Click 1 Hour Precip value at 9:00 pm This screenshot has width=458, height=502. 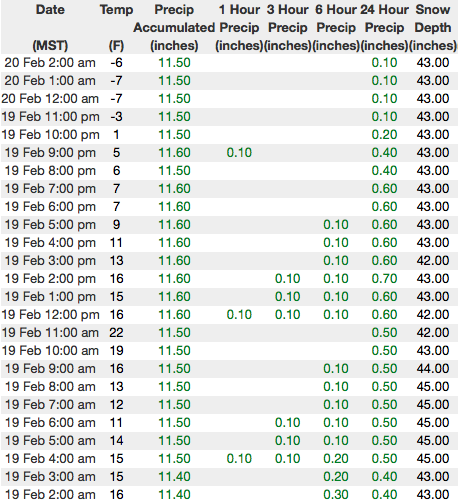pos(239,153)
